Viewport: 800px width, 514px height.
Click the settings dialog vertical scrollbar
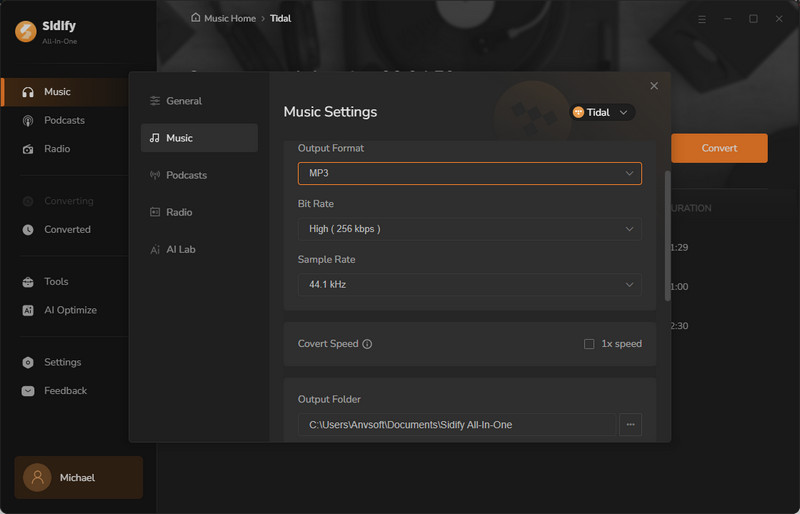tap(667, 236)
